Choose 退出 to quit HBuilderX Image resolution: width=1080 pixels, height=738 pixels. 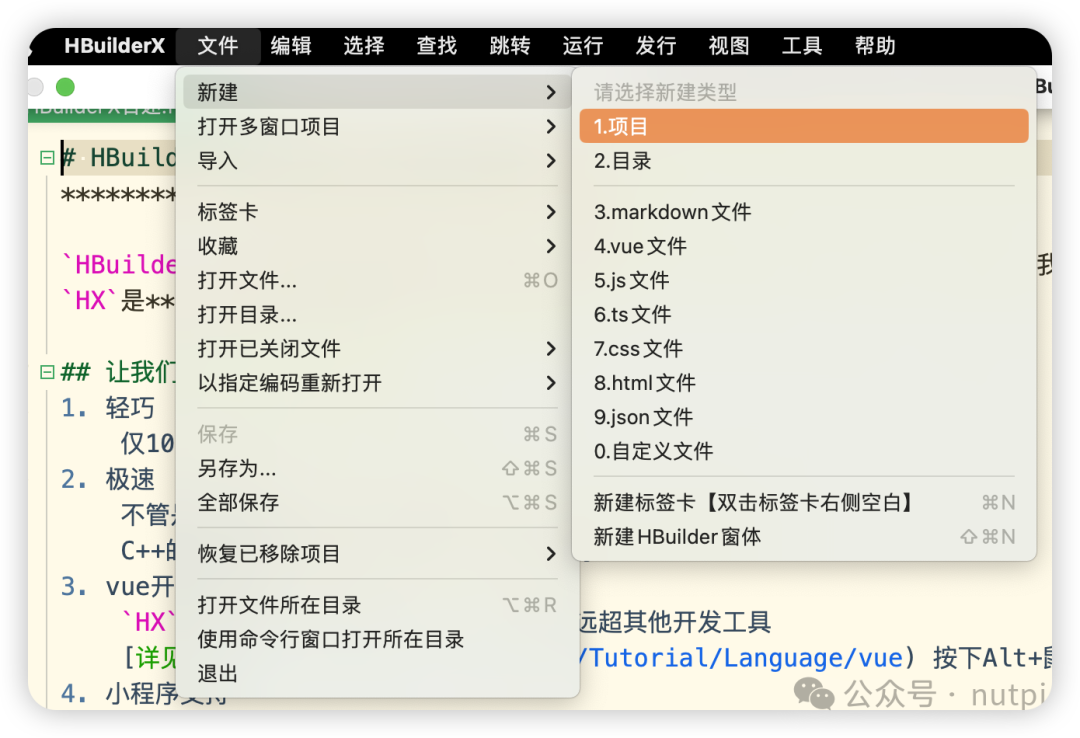click(377, 673)
